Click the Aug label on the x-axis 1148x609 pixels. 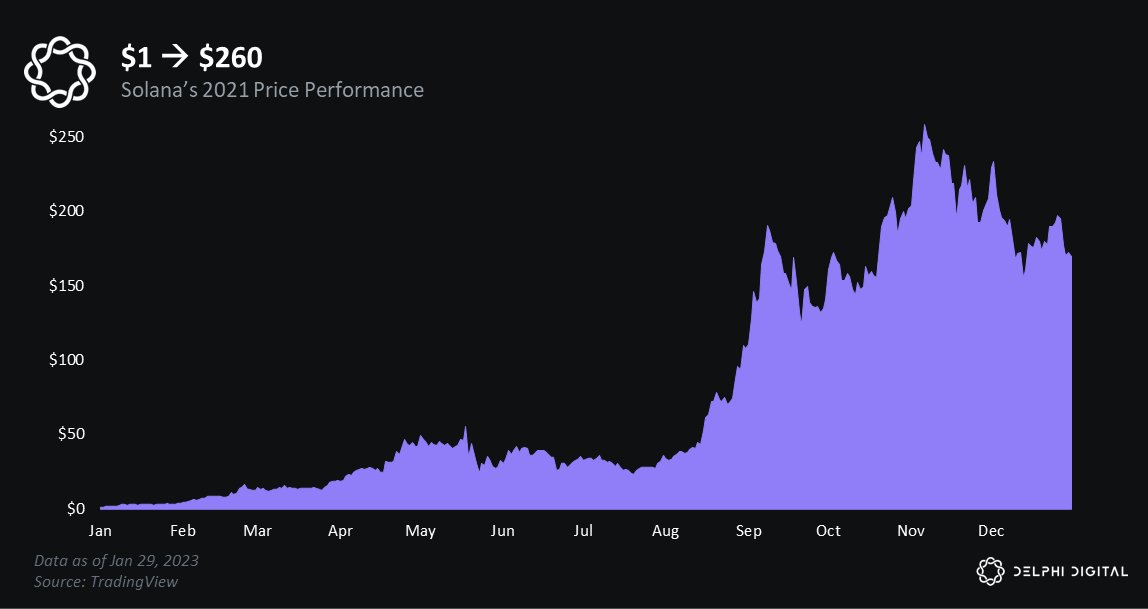[665, 531]
